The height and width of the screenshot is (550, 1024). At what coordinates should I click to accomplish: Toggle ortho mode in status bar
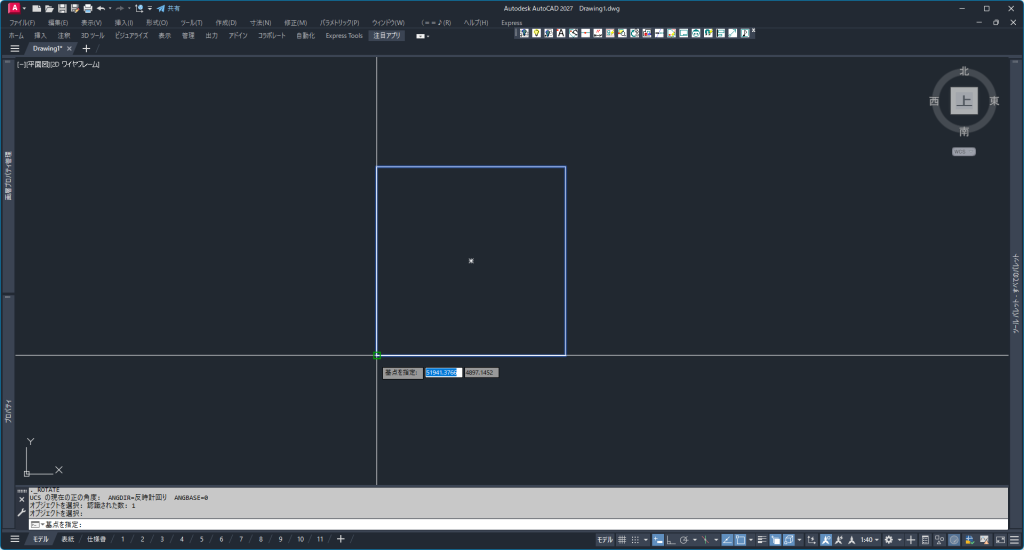[671, 540]
